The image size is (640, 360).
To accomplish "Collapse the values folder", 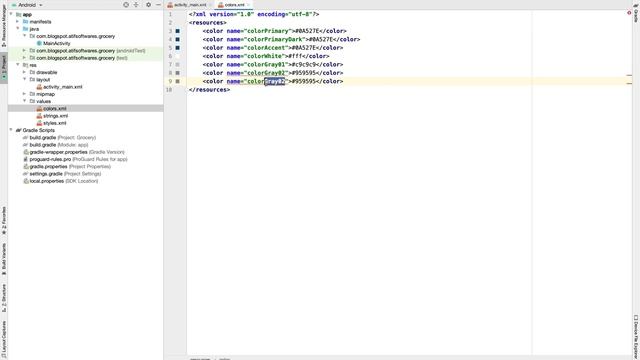I will pyautogui.click(x=24, y=101).
